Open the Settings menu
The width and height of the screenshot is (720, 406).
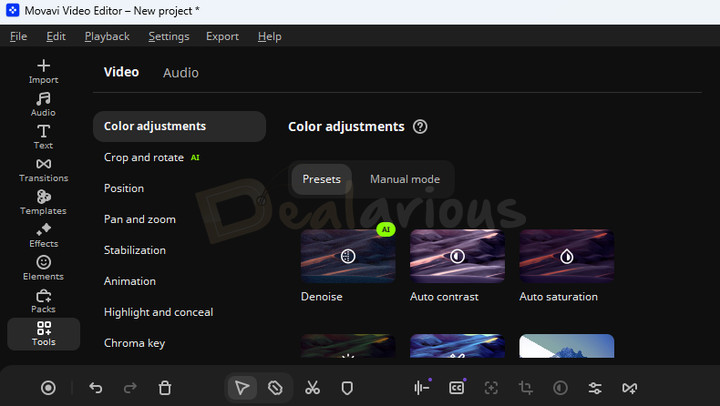169,36
